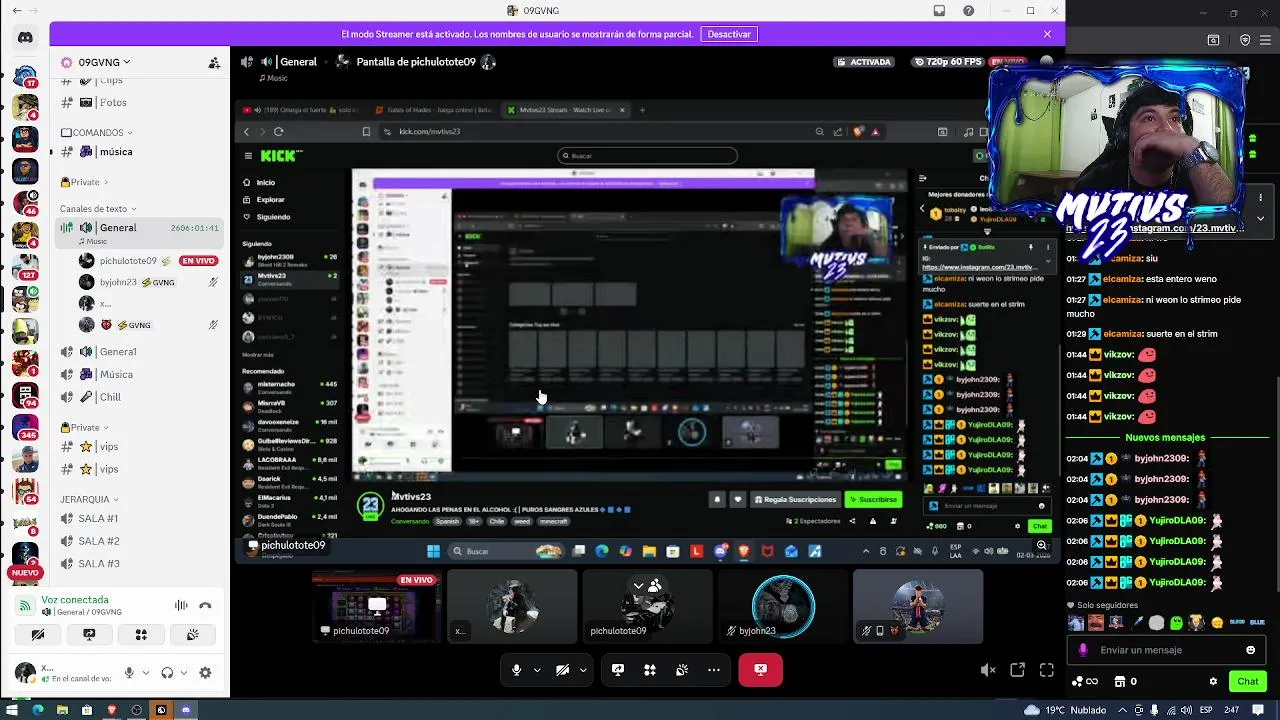The height and width of the screenshot is (720, 1280).
Task: Collapse COMANDOS category
Action: [x=99, y=132]
